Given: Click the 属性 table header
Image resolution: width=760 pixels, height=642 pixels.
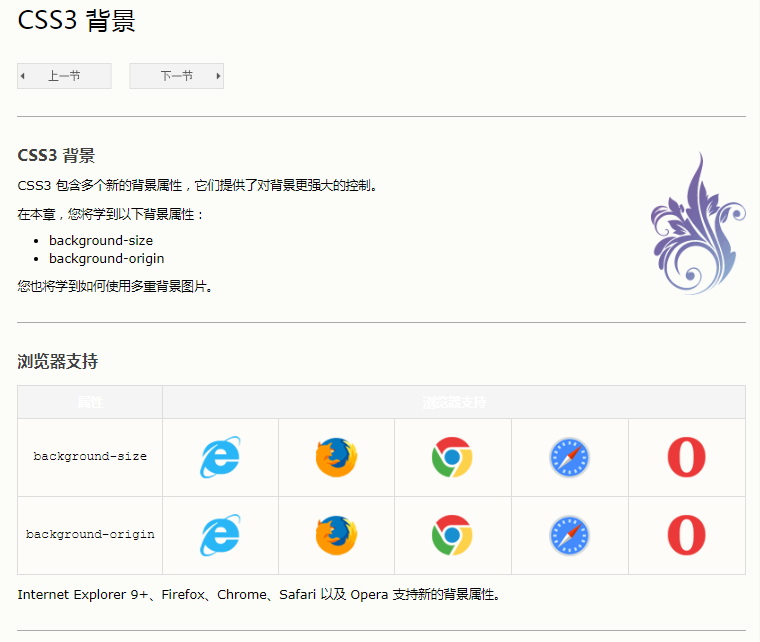Looking at the screenshot, I should (90, 402).
